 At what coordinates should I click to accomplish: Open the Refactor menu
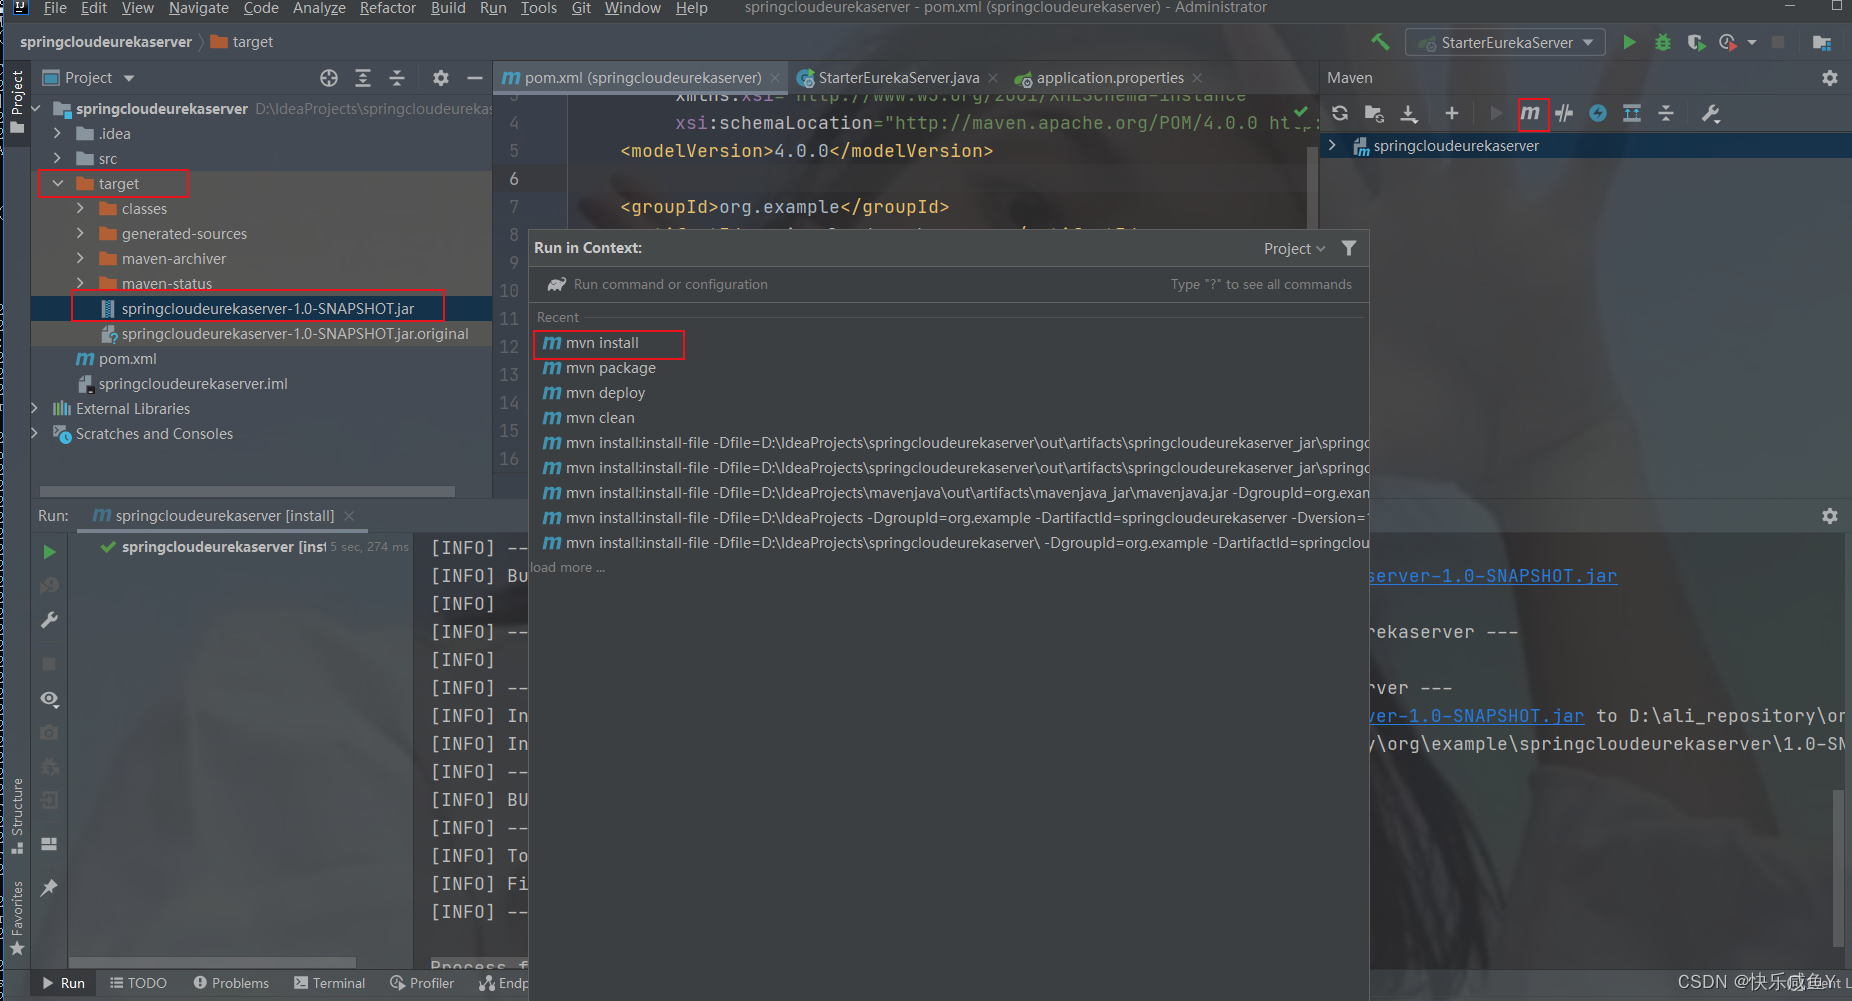coord(388,8)
